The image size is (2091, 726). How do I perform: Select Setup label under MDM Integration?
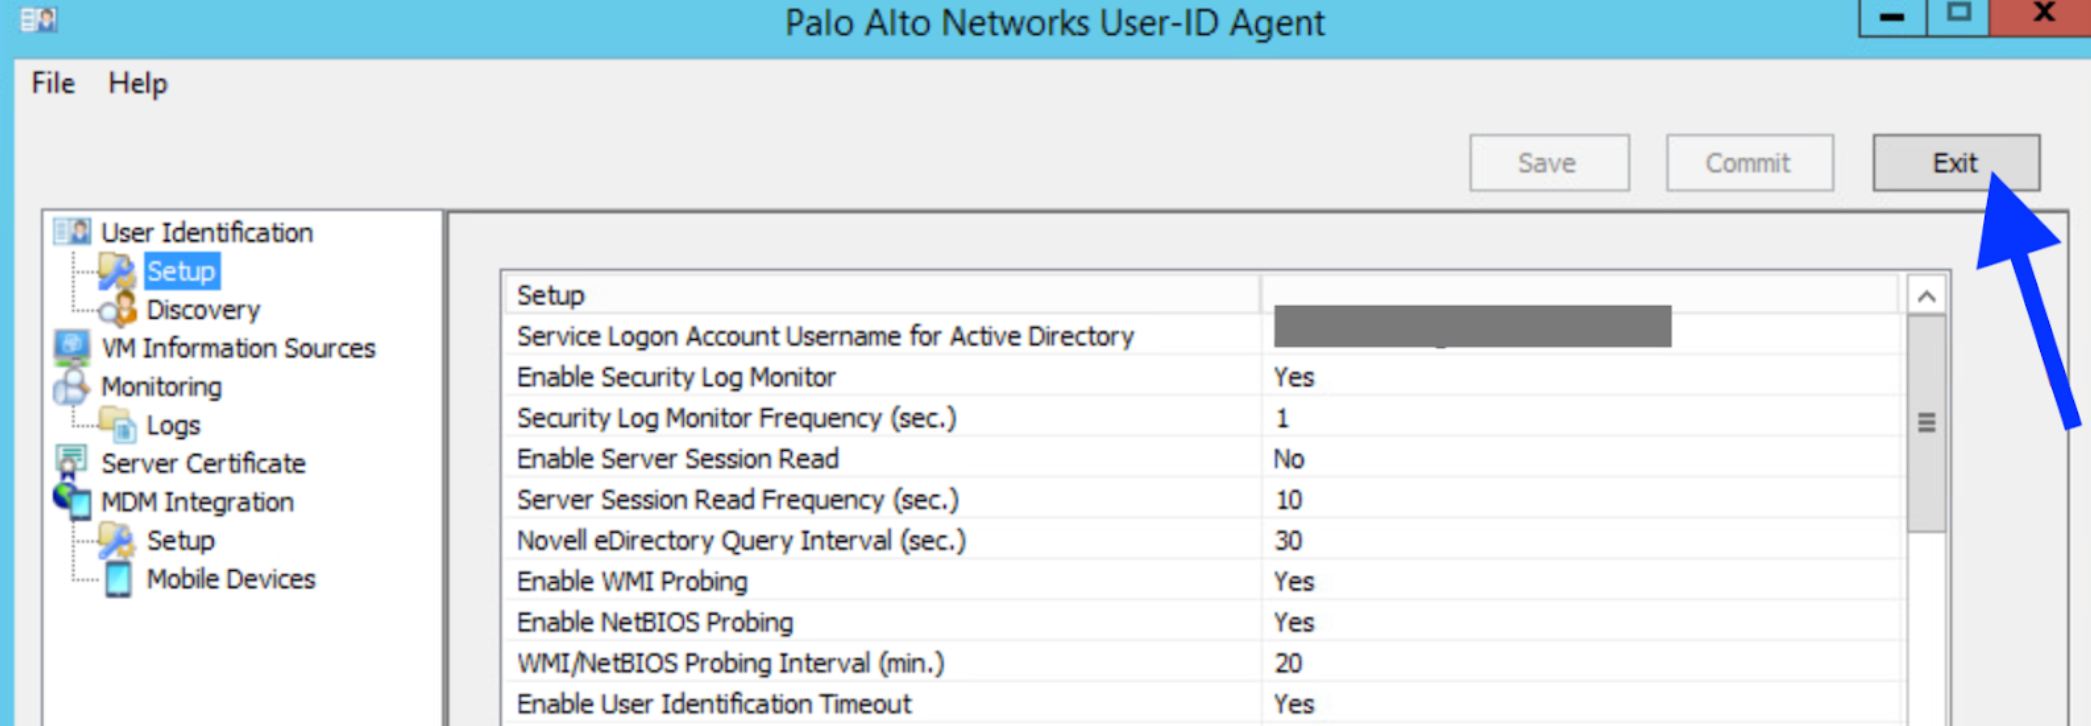[181, 541]
